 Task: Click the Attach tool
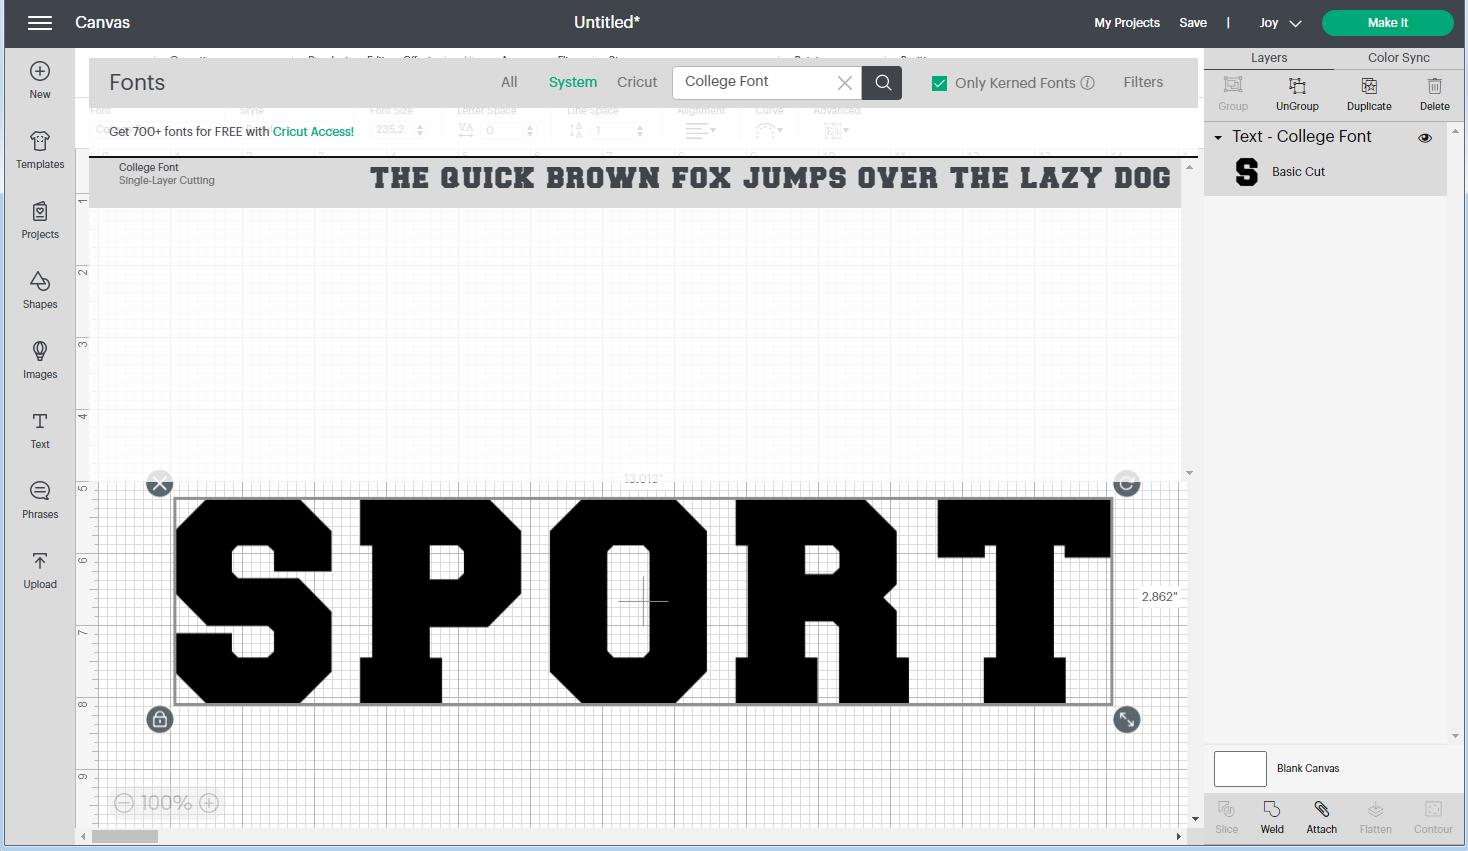point(1321,816)
